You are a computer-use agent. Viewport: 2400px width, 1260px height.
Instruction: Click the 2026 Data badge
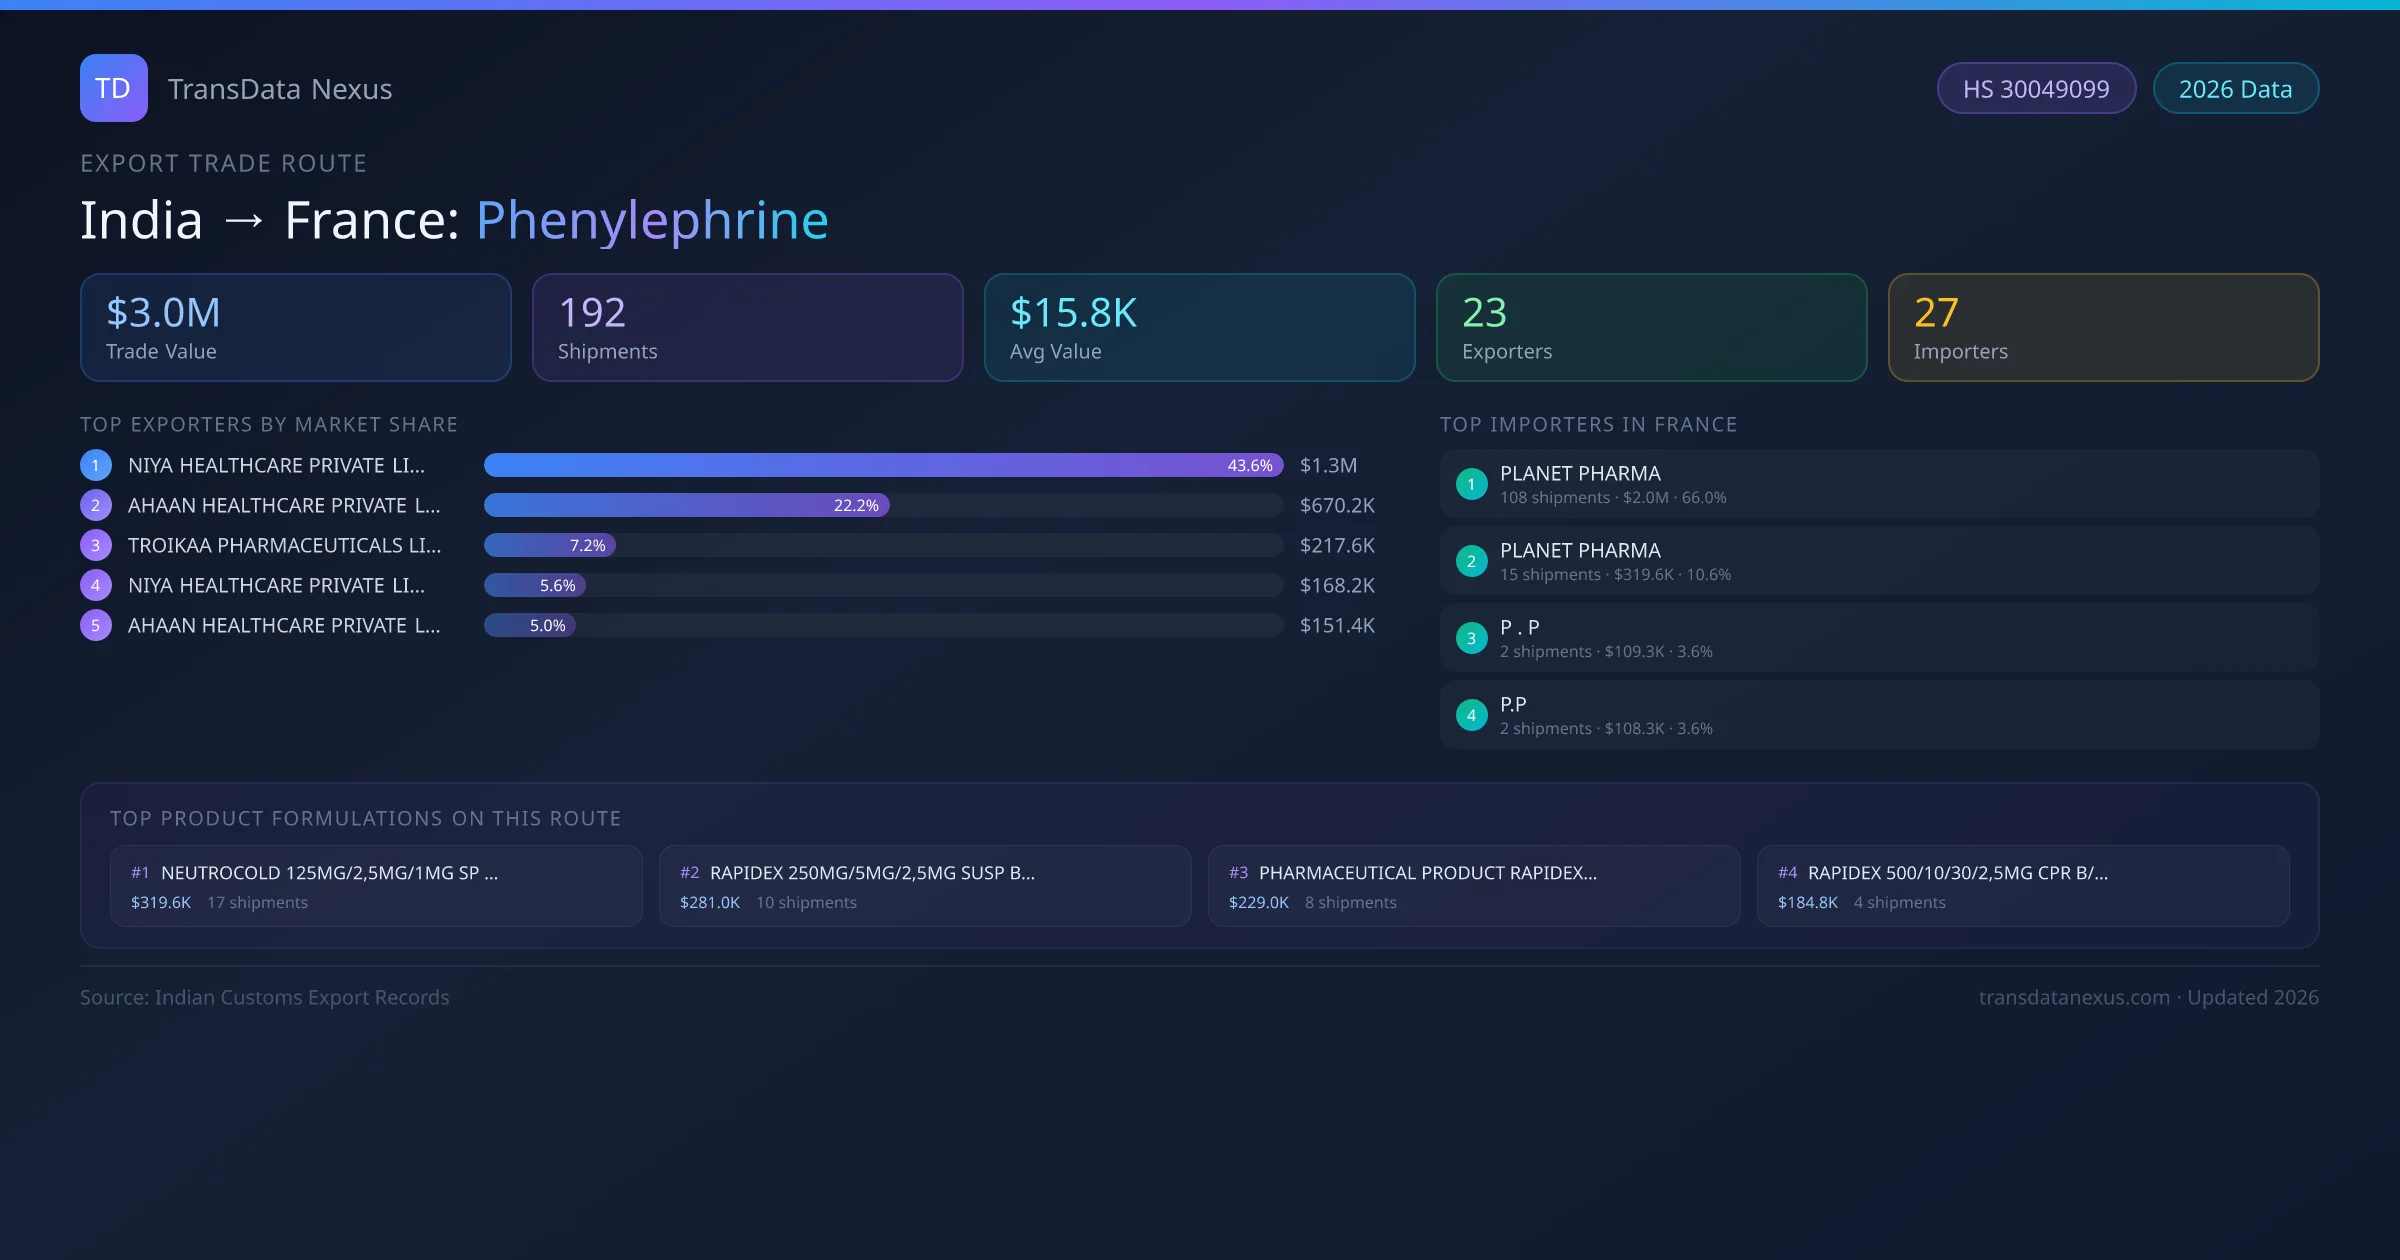(x=2236, y=88)
